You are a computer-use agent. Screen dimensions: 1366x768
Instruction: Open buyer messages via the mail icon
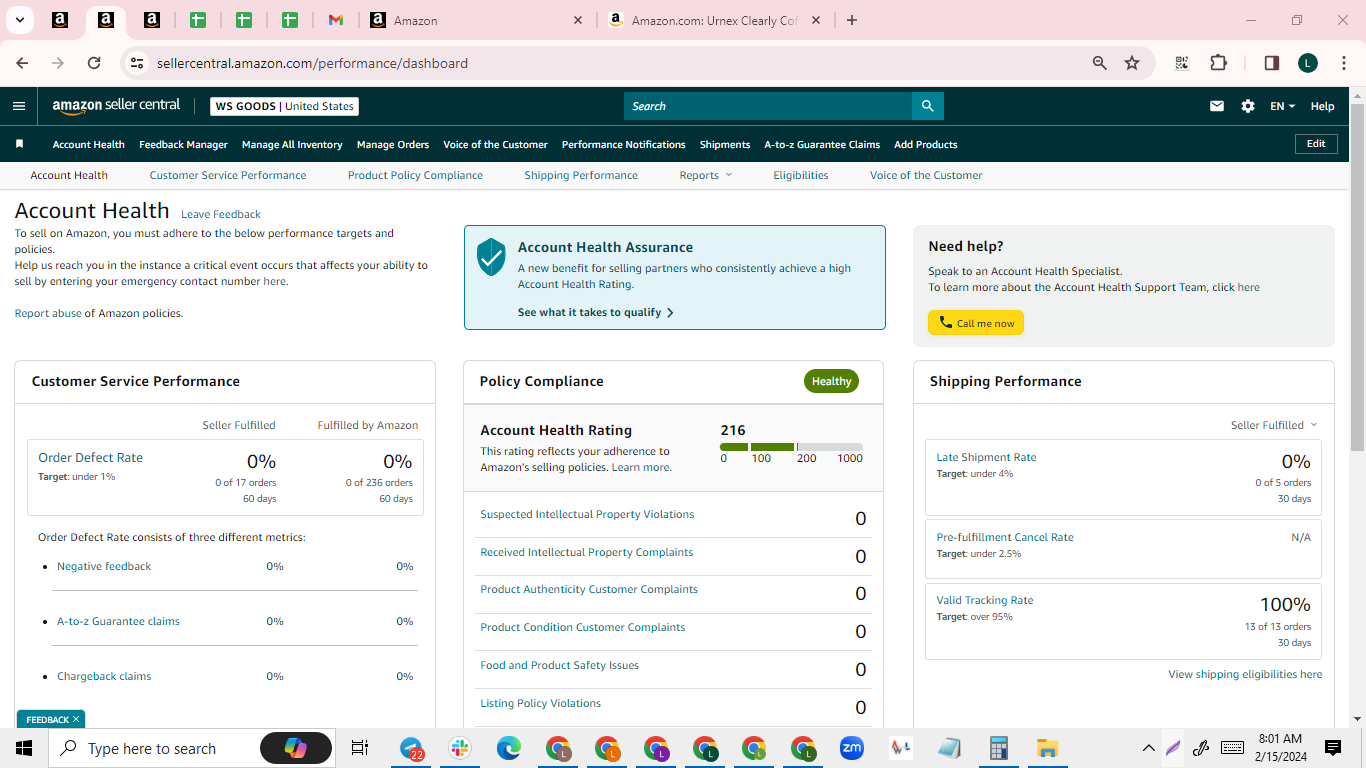(x=1217, y=106)
